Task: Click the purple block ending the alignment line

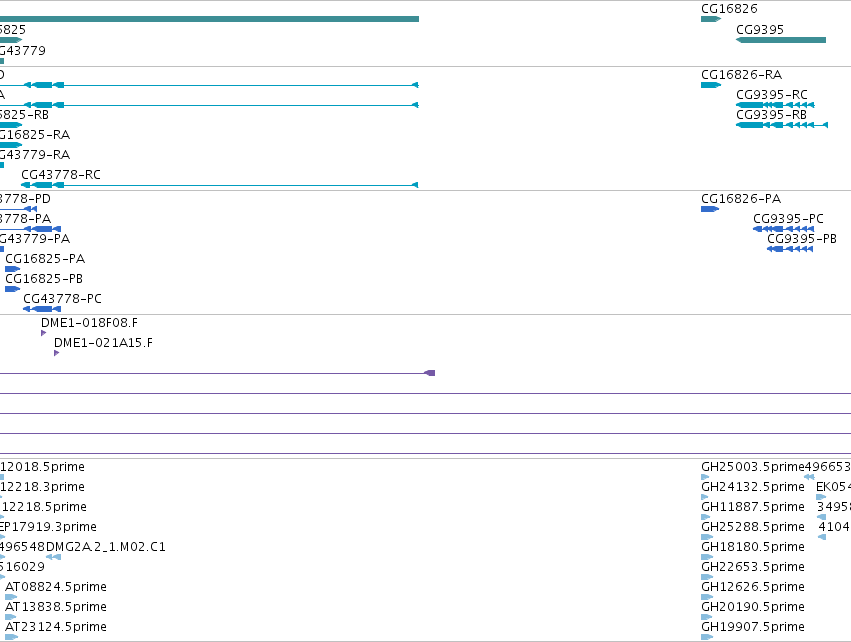Action: click(x=430, y=373)
